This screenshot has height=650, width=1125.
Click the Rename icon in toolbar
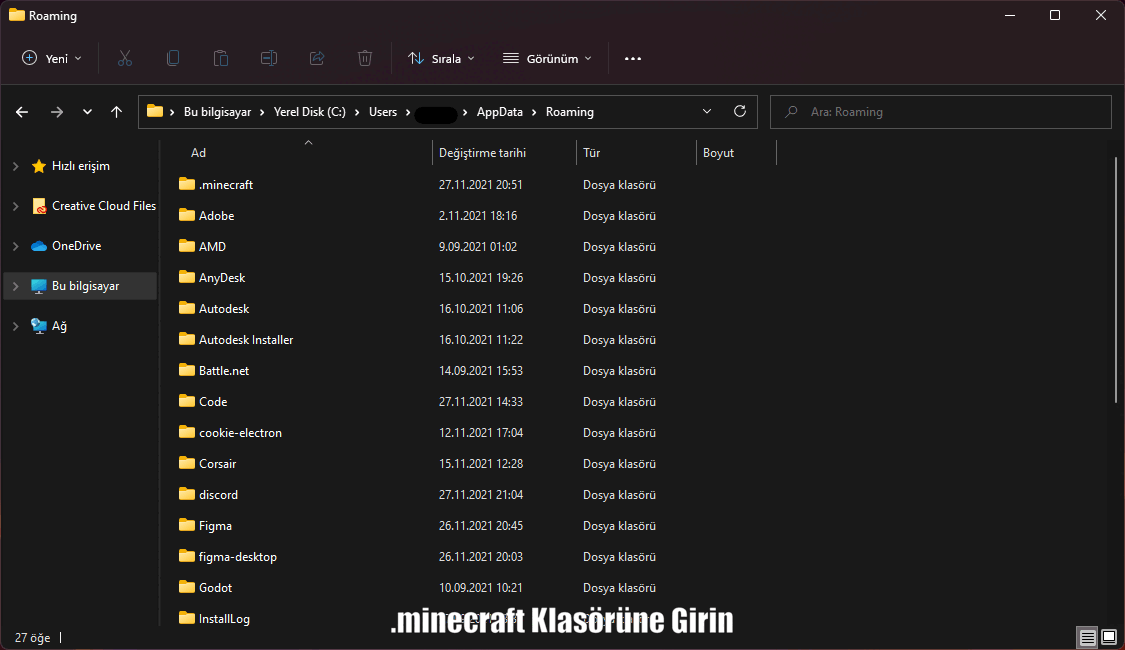coord(269,58)
